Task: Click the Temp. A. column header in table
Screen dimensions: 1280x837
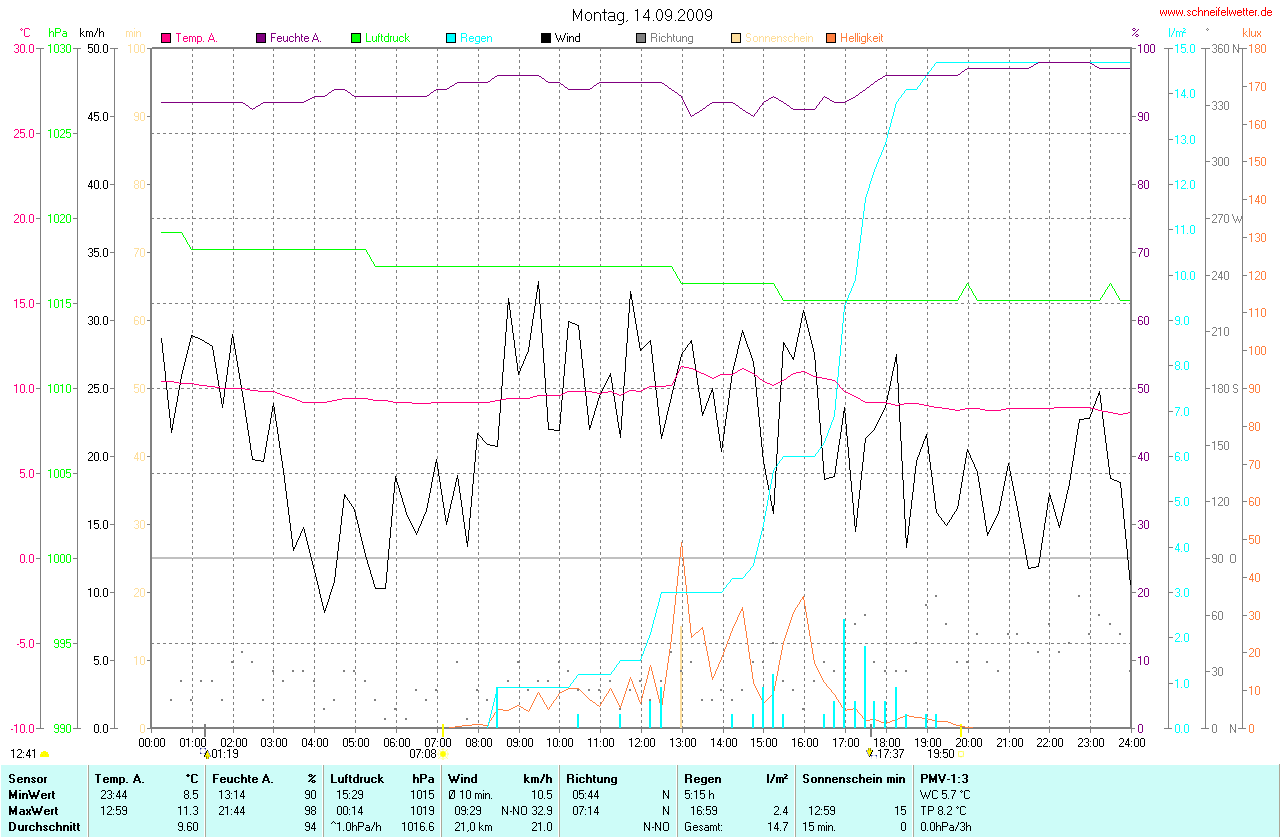Action: click(x=119, y=778)
